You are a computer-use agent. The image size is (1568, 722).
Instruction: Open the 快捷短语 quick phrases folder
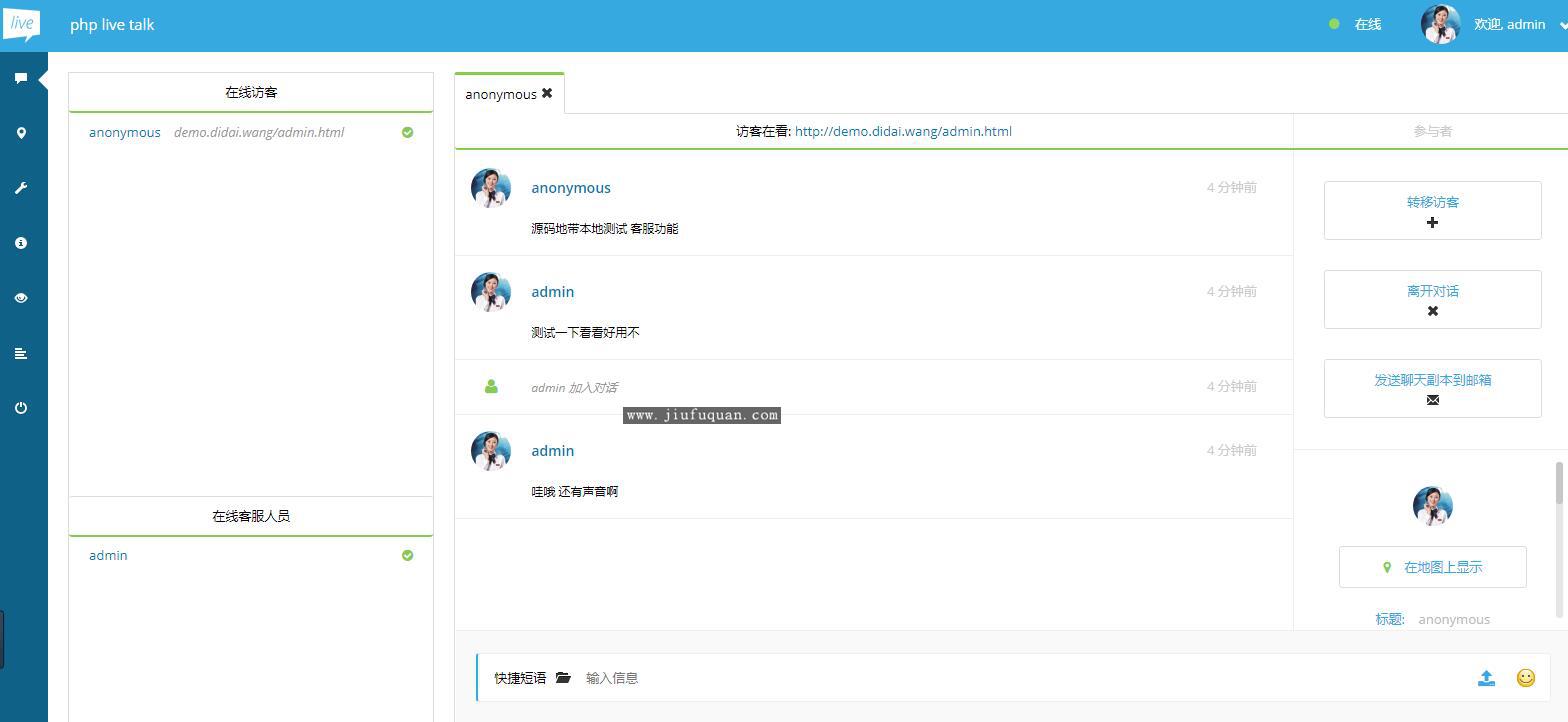tap(563, 678)
